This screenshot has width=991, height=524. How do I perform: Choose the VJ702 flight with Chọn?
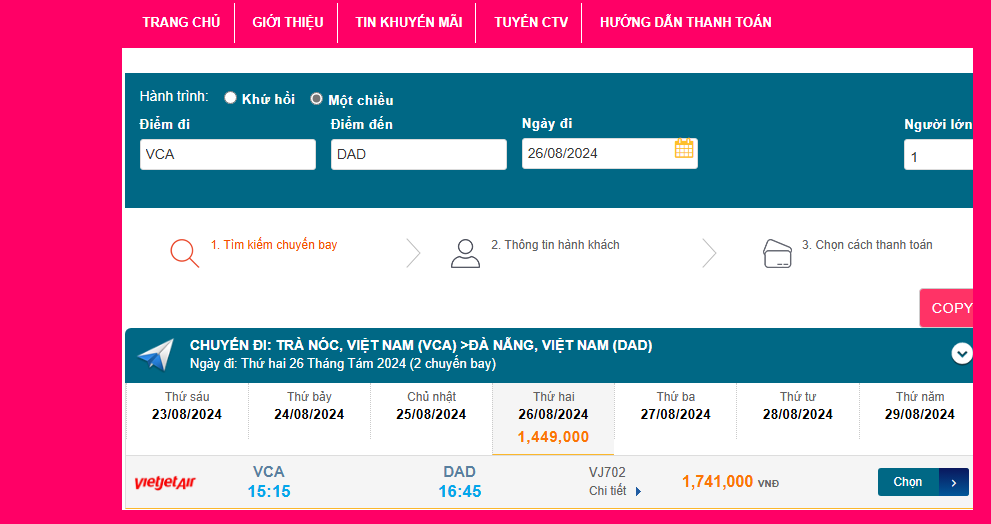(908, 482)
